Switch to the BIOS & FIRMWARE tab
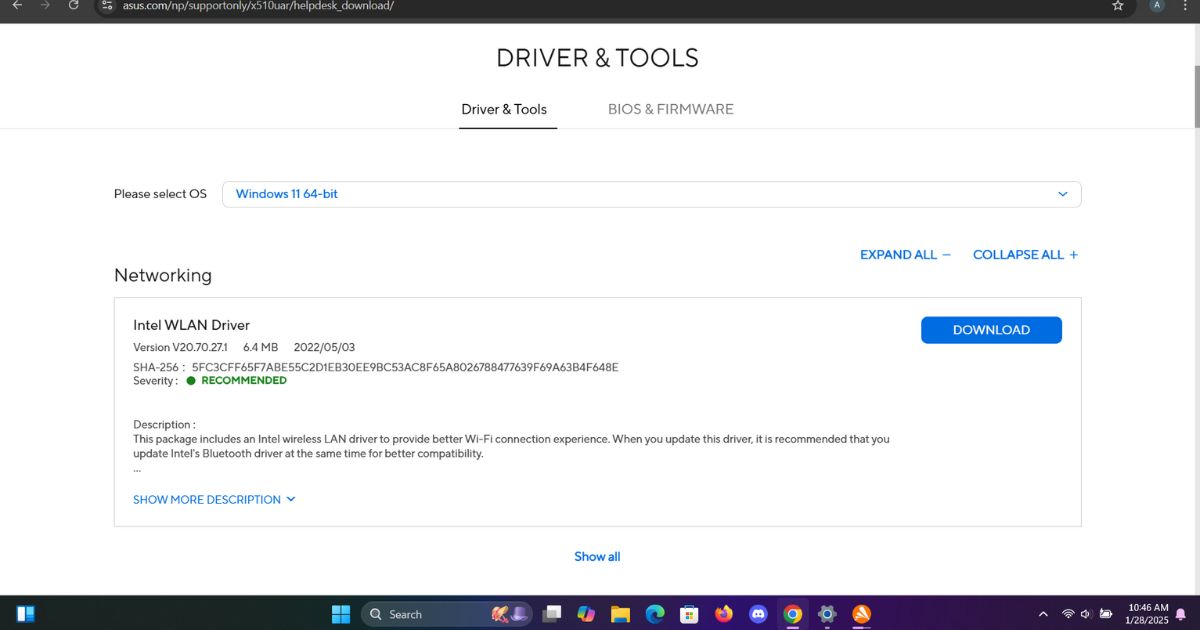The height and width of the screenshot is (630, 1200). tap(670, 109)
